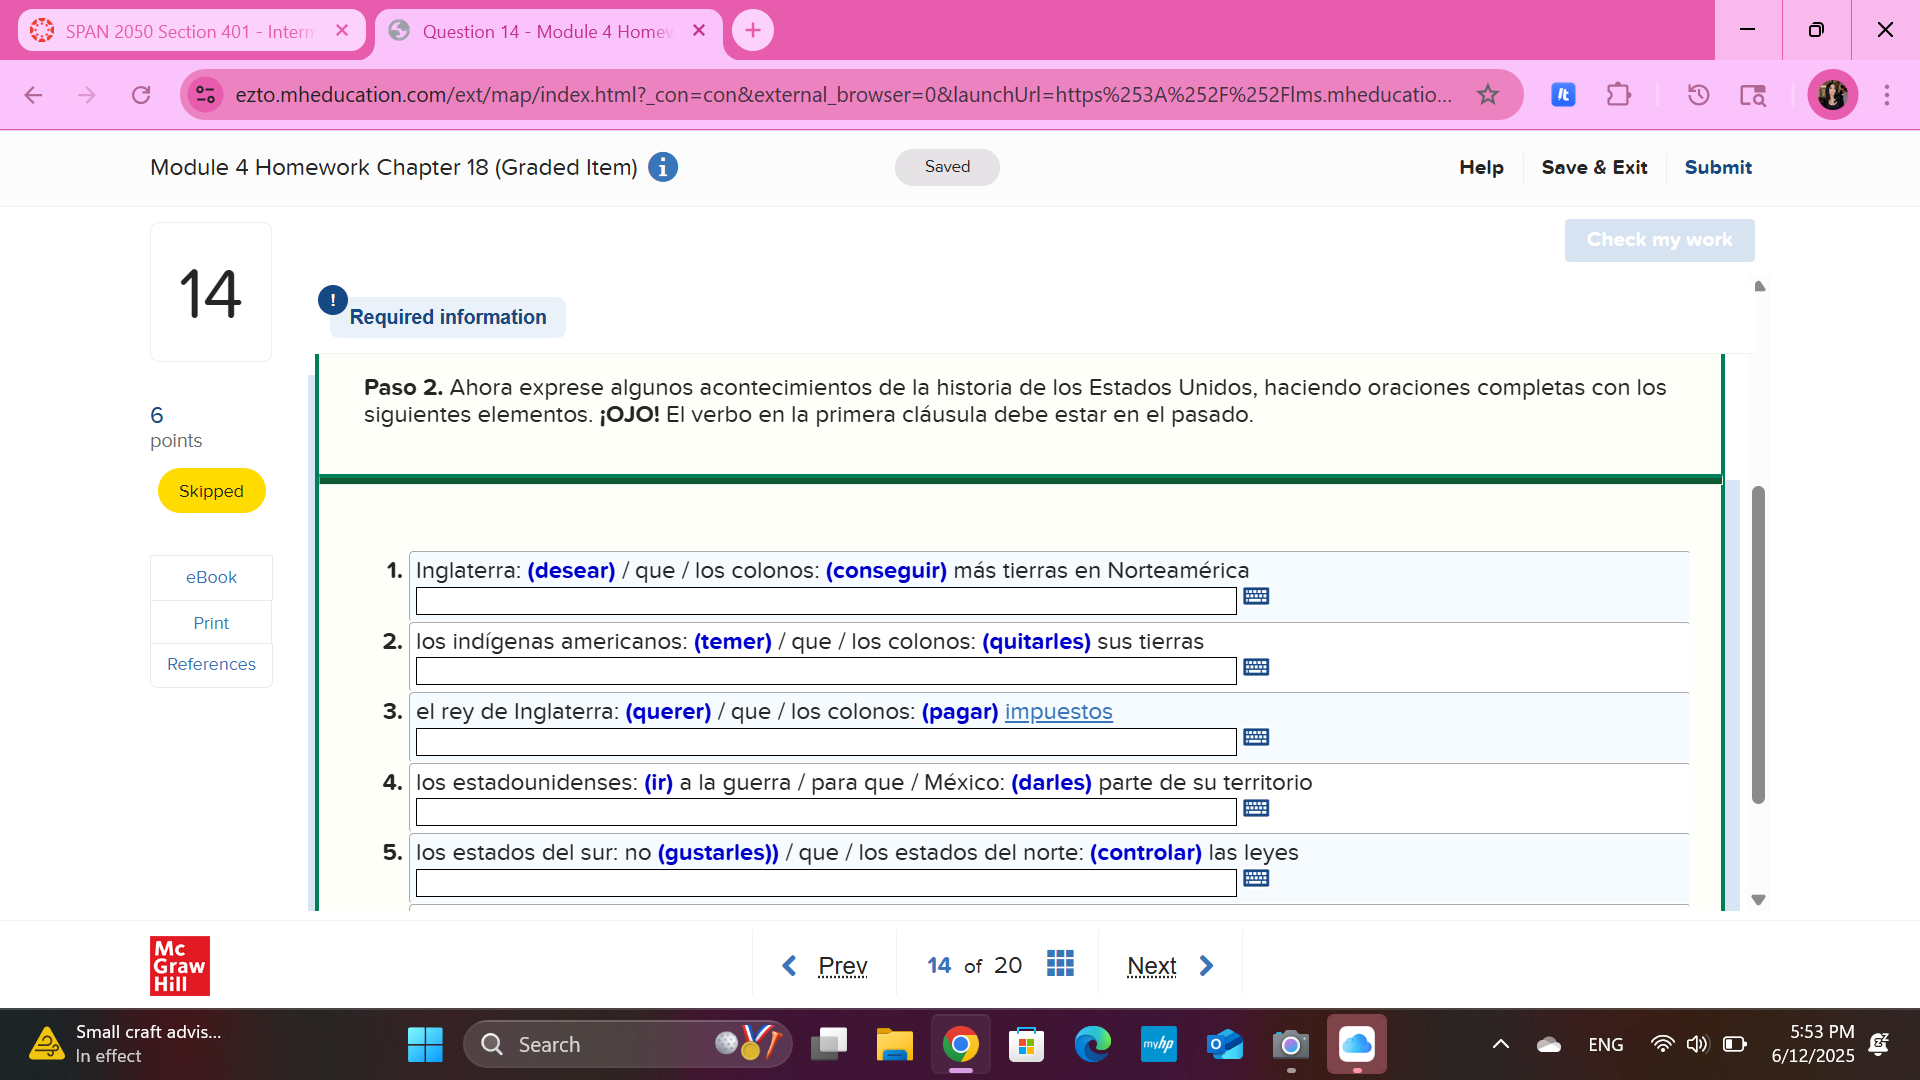Expand the system tray hidden icons chevron

click(1500, 1045)
